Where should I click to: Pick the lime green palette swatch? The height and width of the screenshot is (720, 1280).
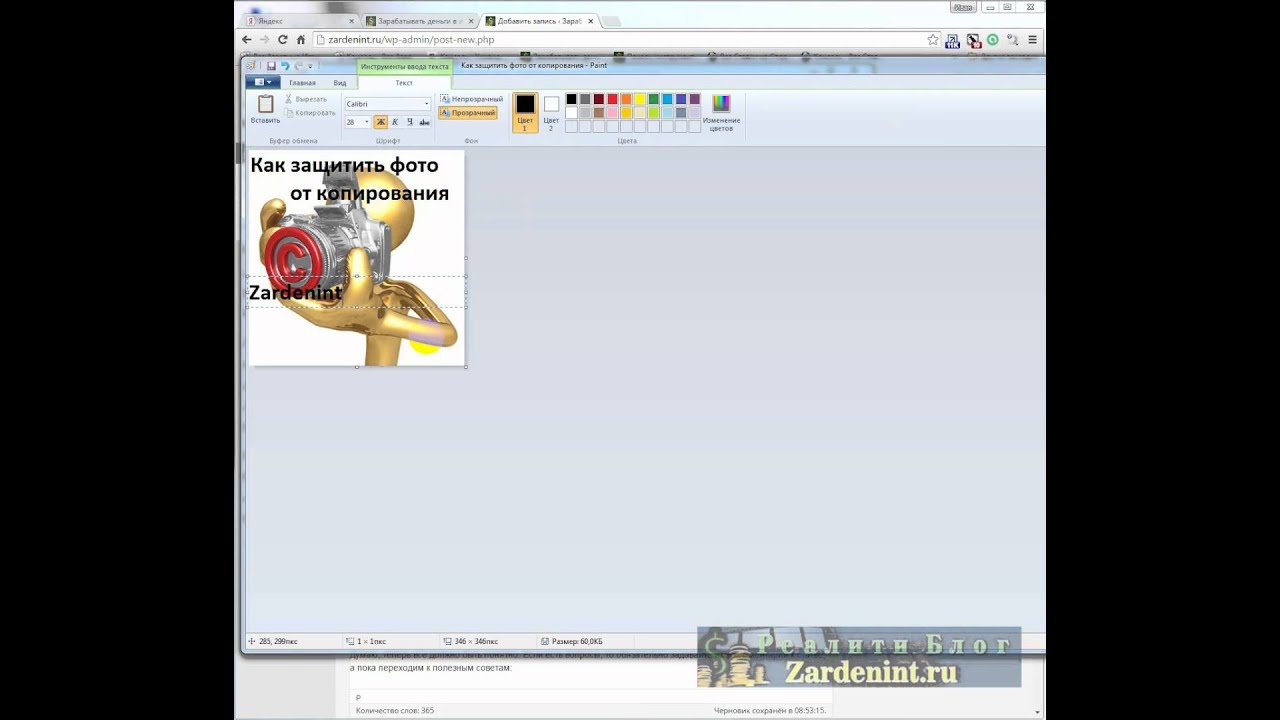(653, 113)
